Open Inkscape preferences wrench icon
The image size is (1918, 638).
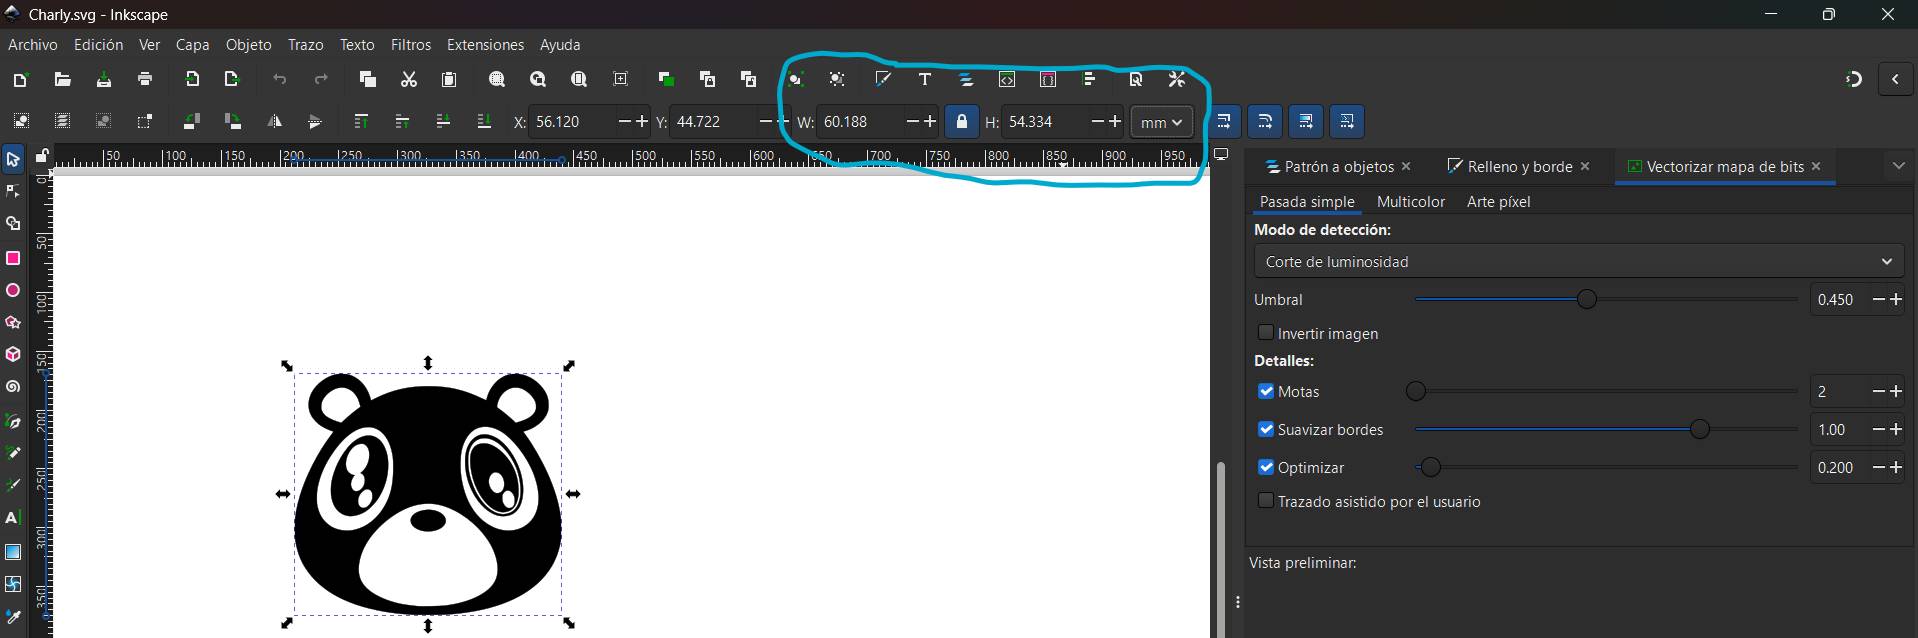point(1177,80)
